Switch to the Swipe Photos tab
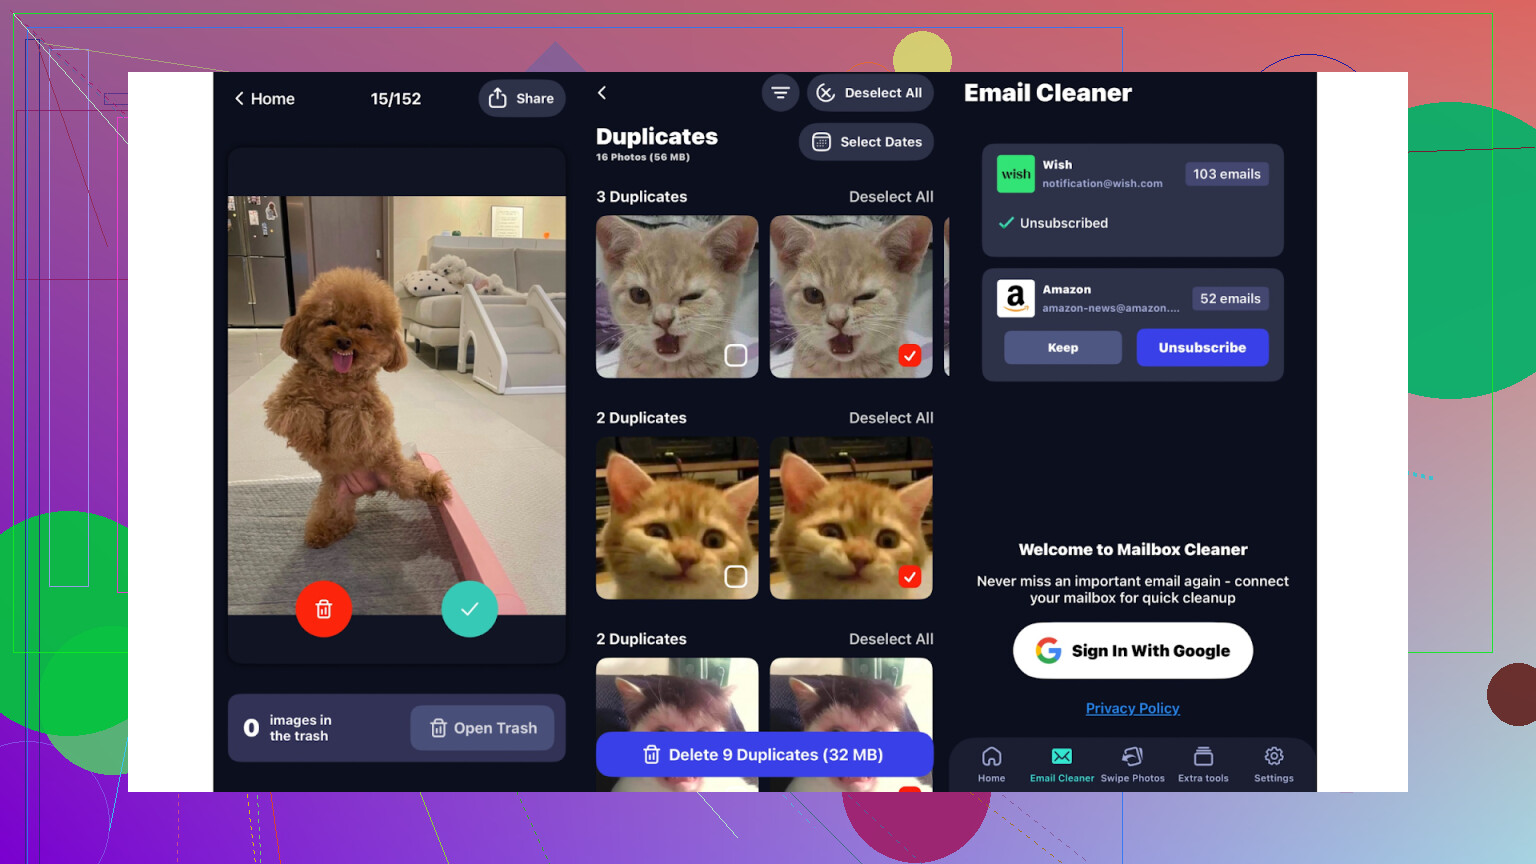The width and height of the screenshot is (1536, 864). [x=1133, y=765]
